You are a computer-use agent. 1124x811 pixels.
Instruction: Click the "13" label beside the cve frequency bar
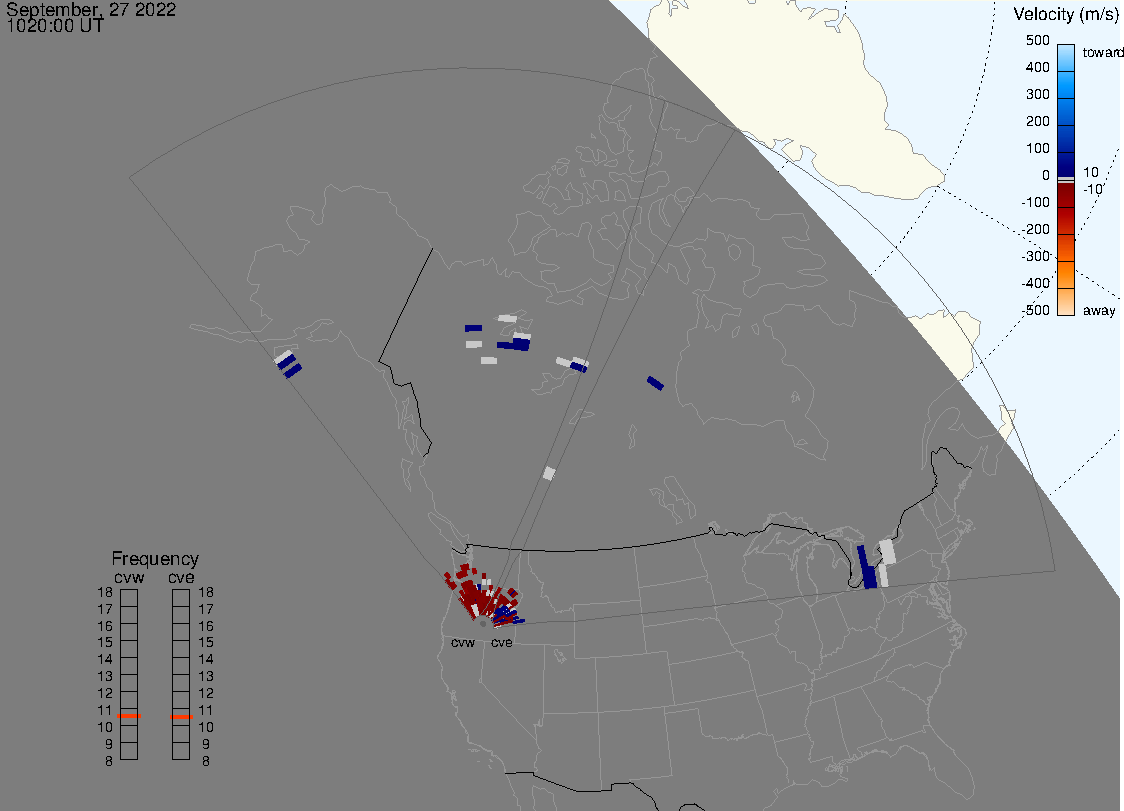[x=206, y=676]
